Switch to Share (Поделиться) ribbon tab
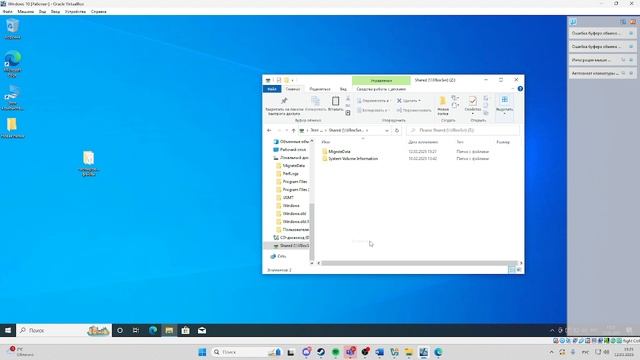 (320, 89)
